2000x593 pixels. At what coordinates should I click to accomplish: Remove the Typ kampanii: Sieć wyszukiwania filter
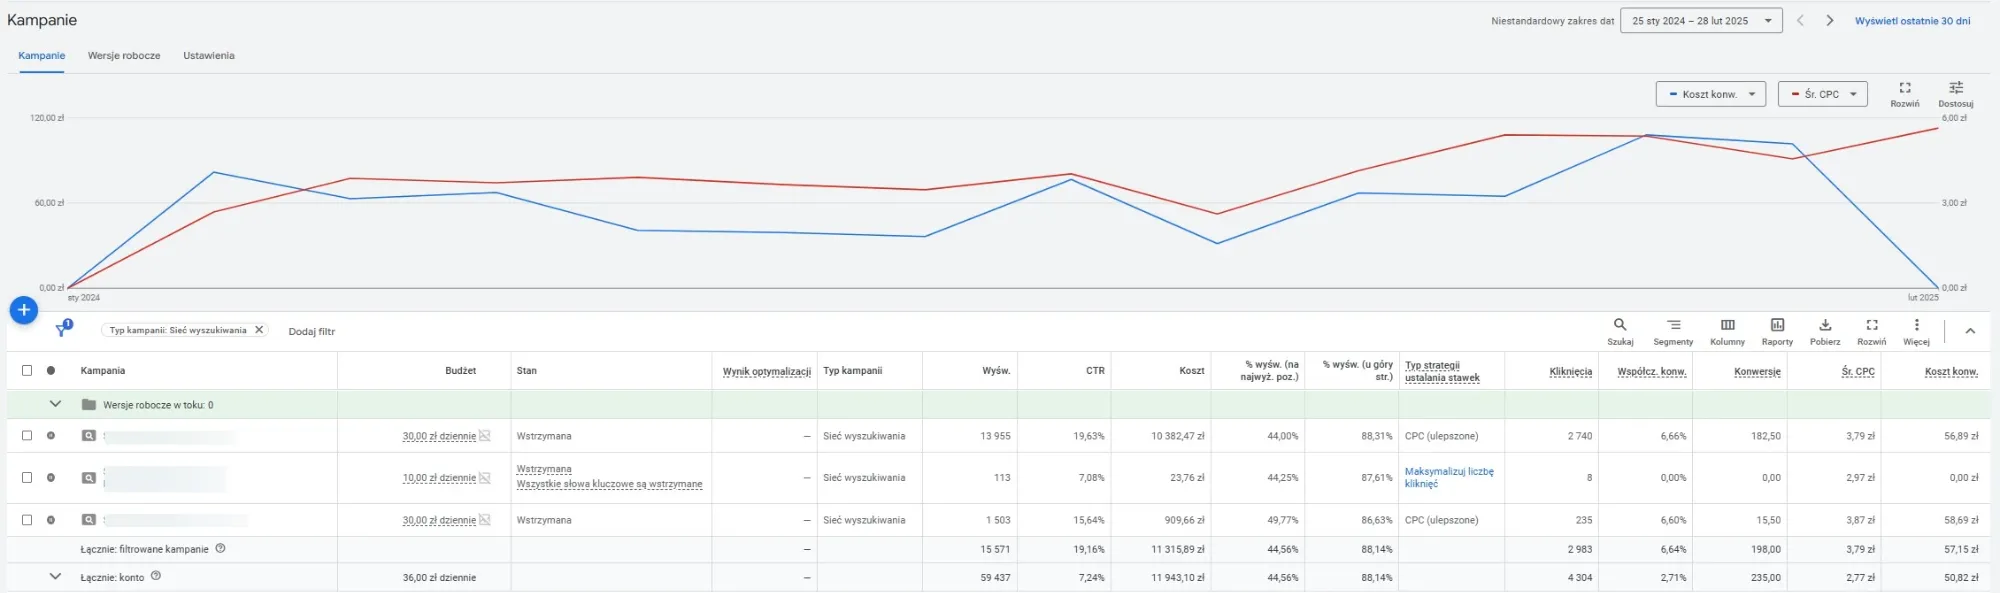tap(259, 329)
